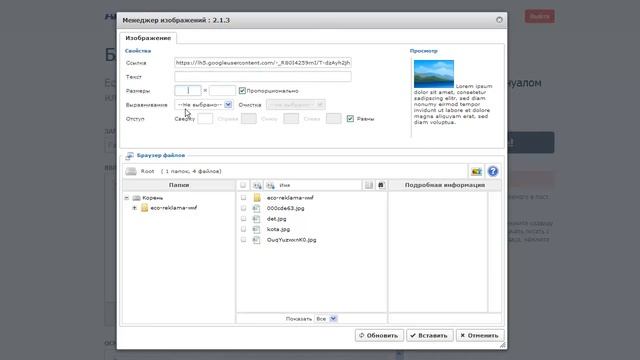Expand the eco-reklama-wwf tree folder
Image resolution: width=640 pixels, height=360 pixels.
coord(134,208)
